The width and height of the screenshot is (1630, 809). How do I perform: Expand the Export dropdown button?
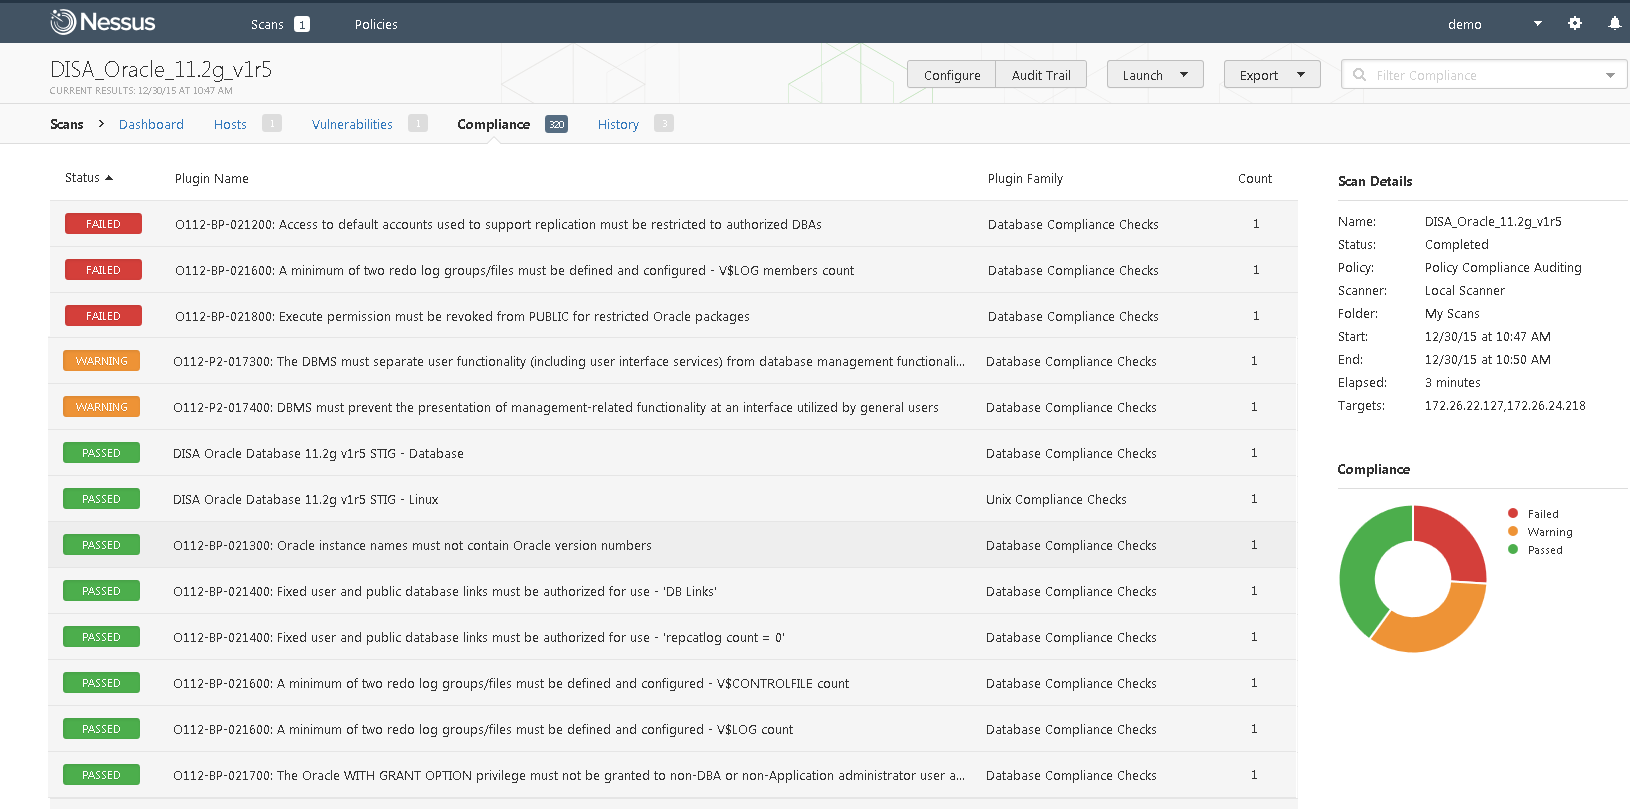1272,75
